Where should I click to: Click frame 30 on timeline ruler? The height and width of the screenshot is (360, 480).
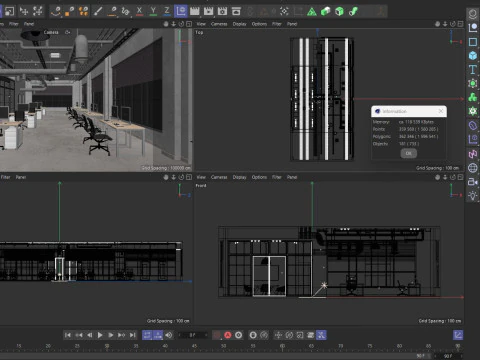(x=107, y=347)
